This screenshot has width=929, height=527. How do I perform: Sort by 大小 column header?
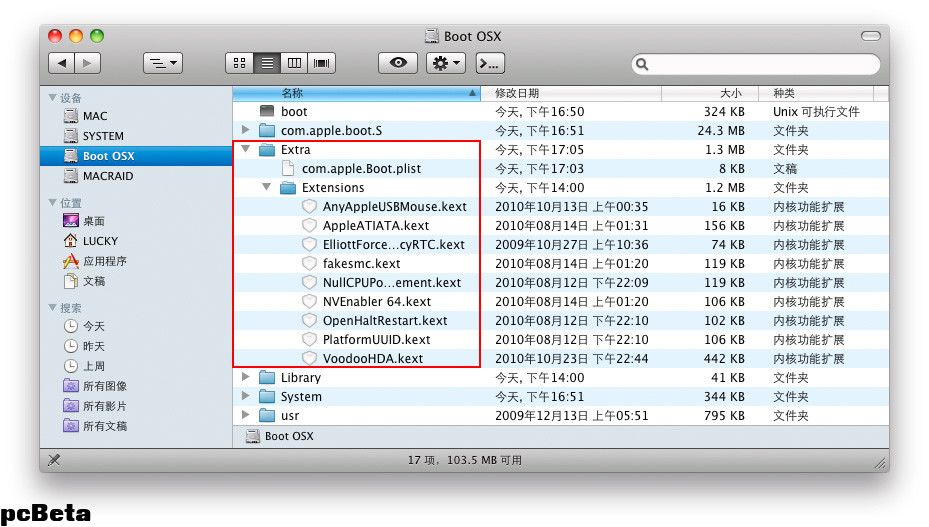710,93
